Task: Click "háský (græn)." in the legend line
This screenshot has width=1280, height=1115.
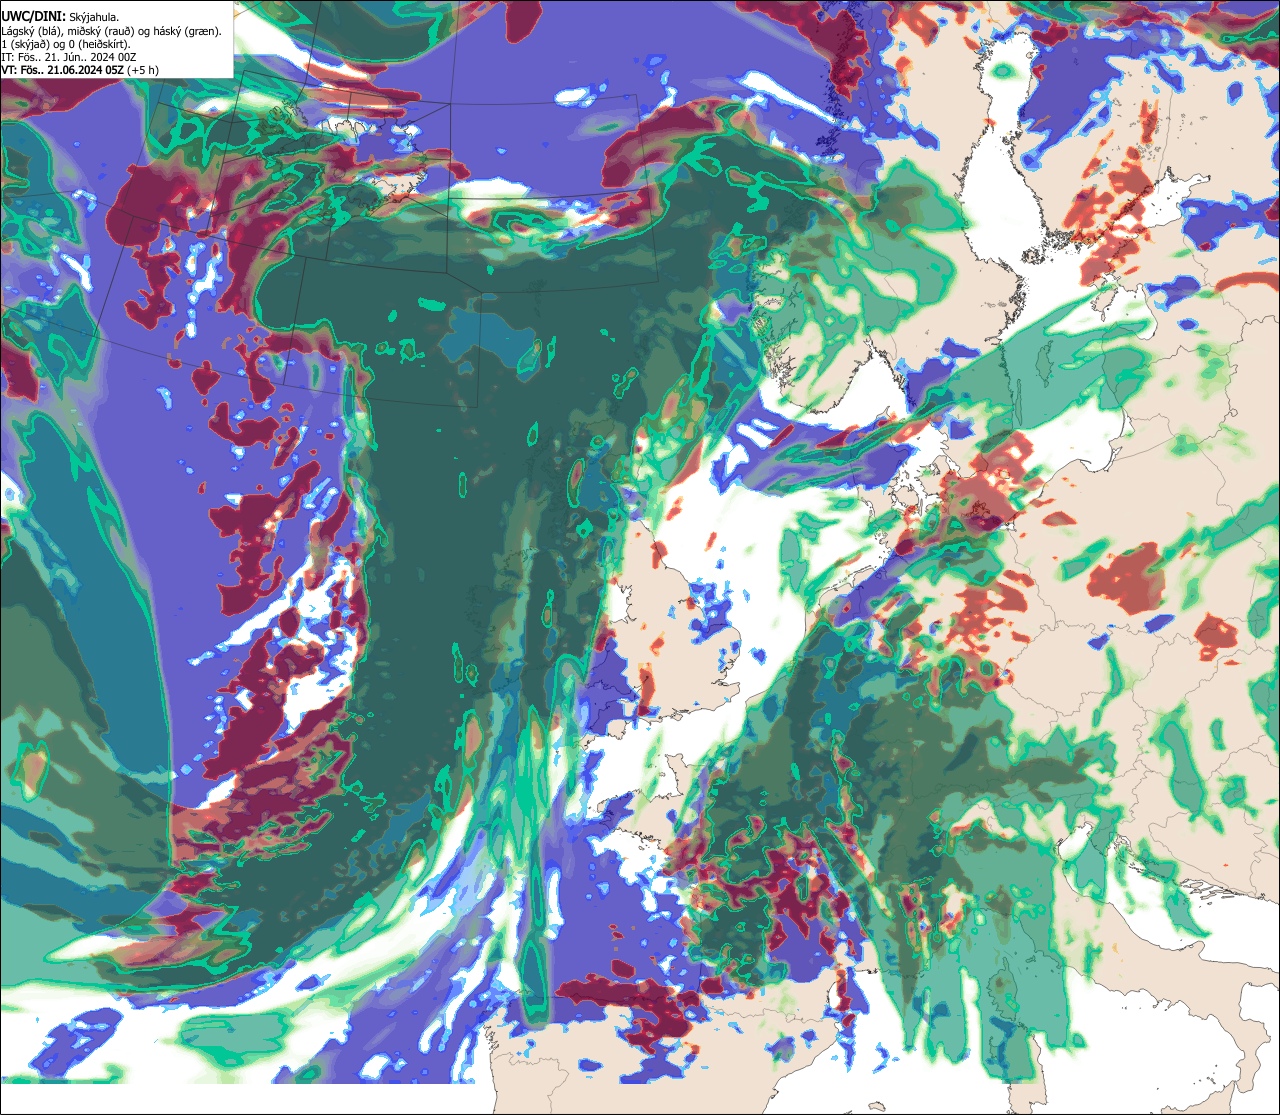Action: click(x=187, y=32)
